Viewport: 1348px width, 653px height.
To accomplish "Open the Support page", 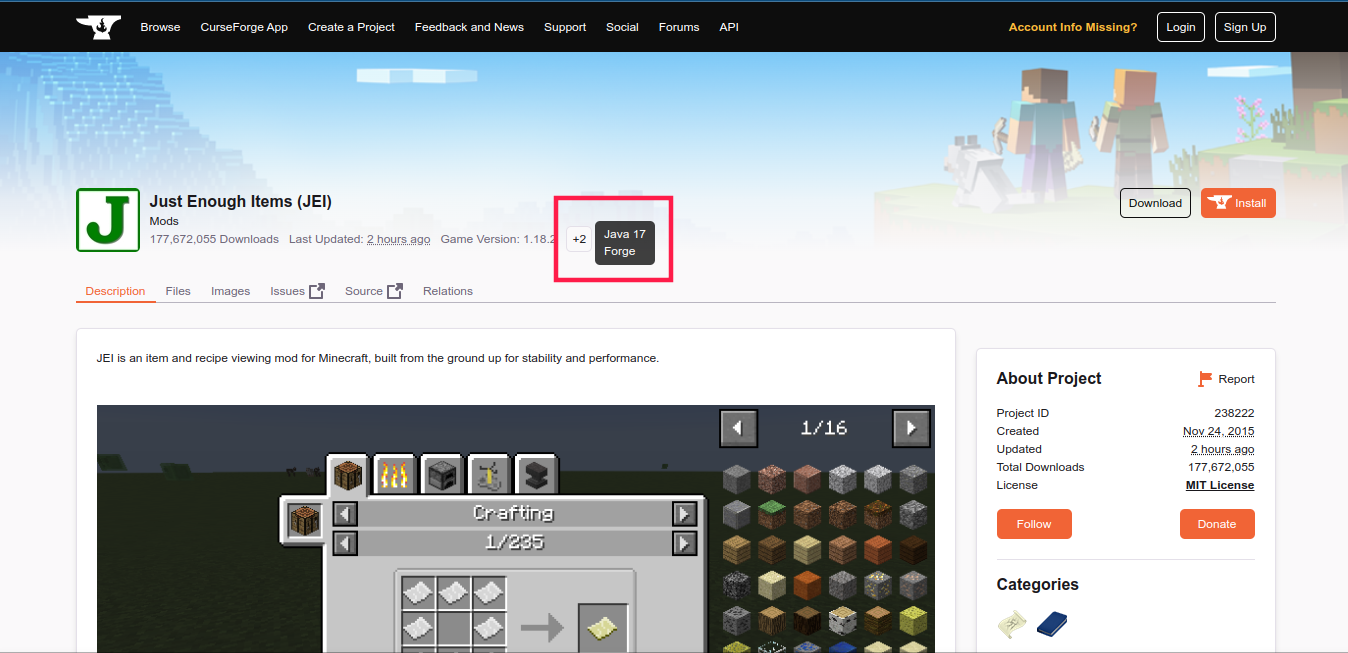I will point(565,27).
